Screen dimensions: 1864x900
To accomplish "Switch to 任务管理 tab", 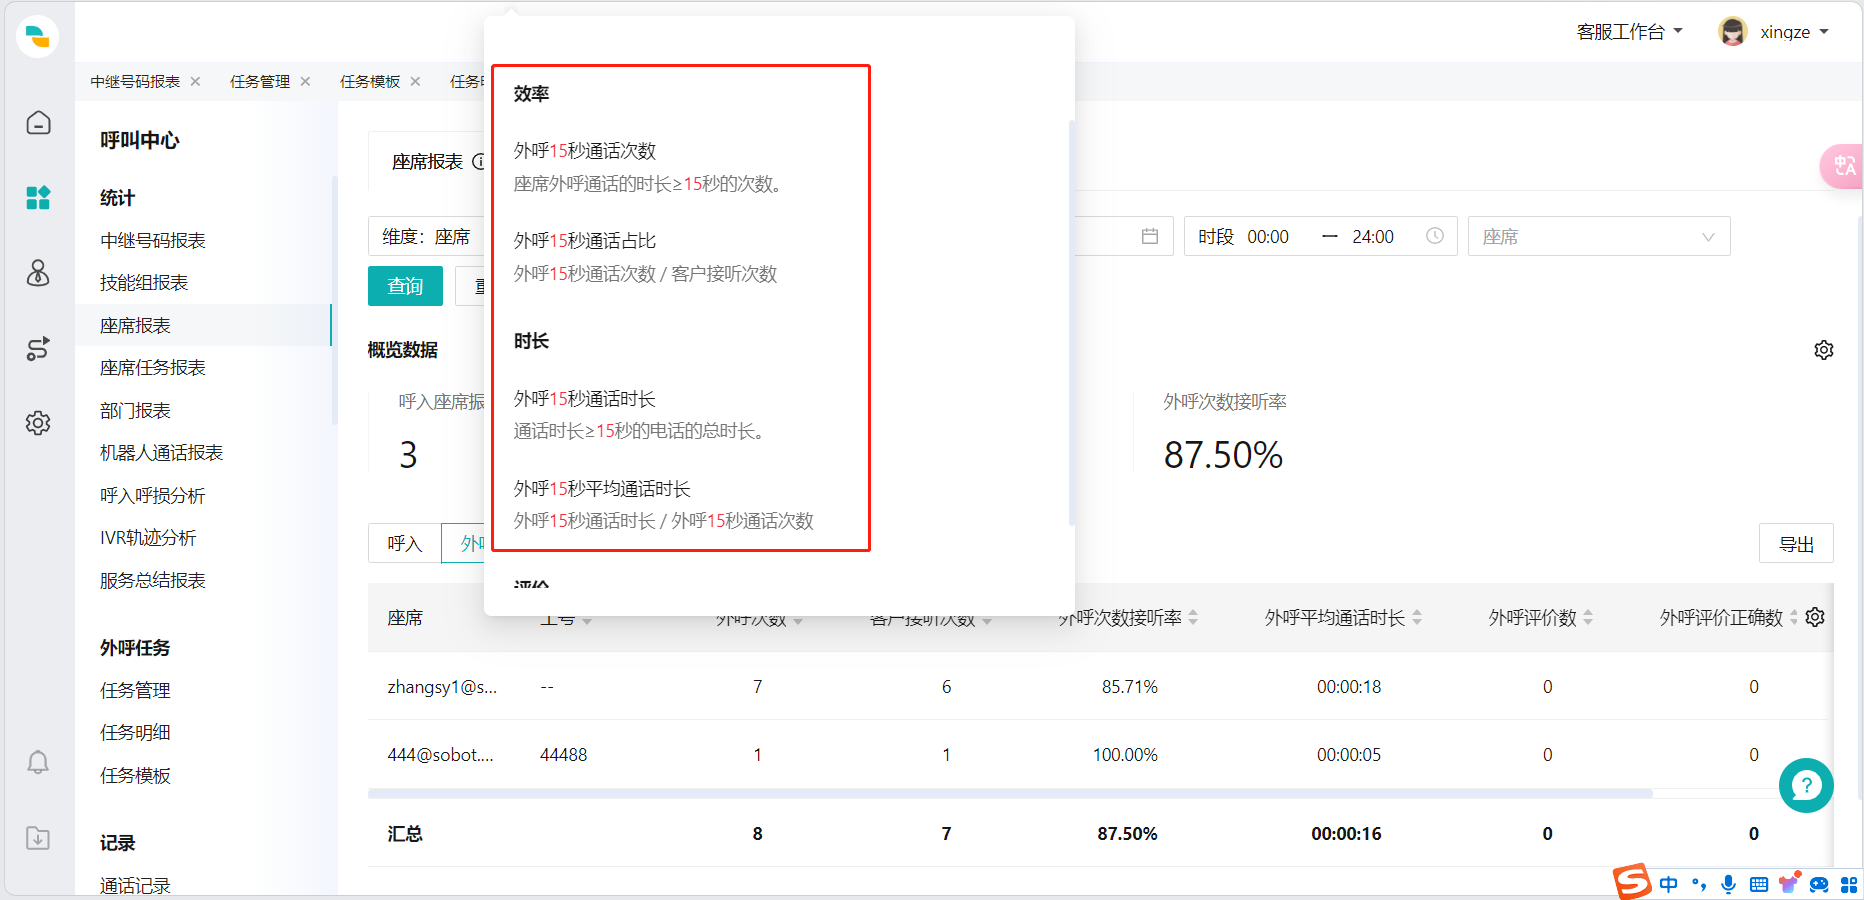I will click(260, 81).
